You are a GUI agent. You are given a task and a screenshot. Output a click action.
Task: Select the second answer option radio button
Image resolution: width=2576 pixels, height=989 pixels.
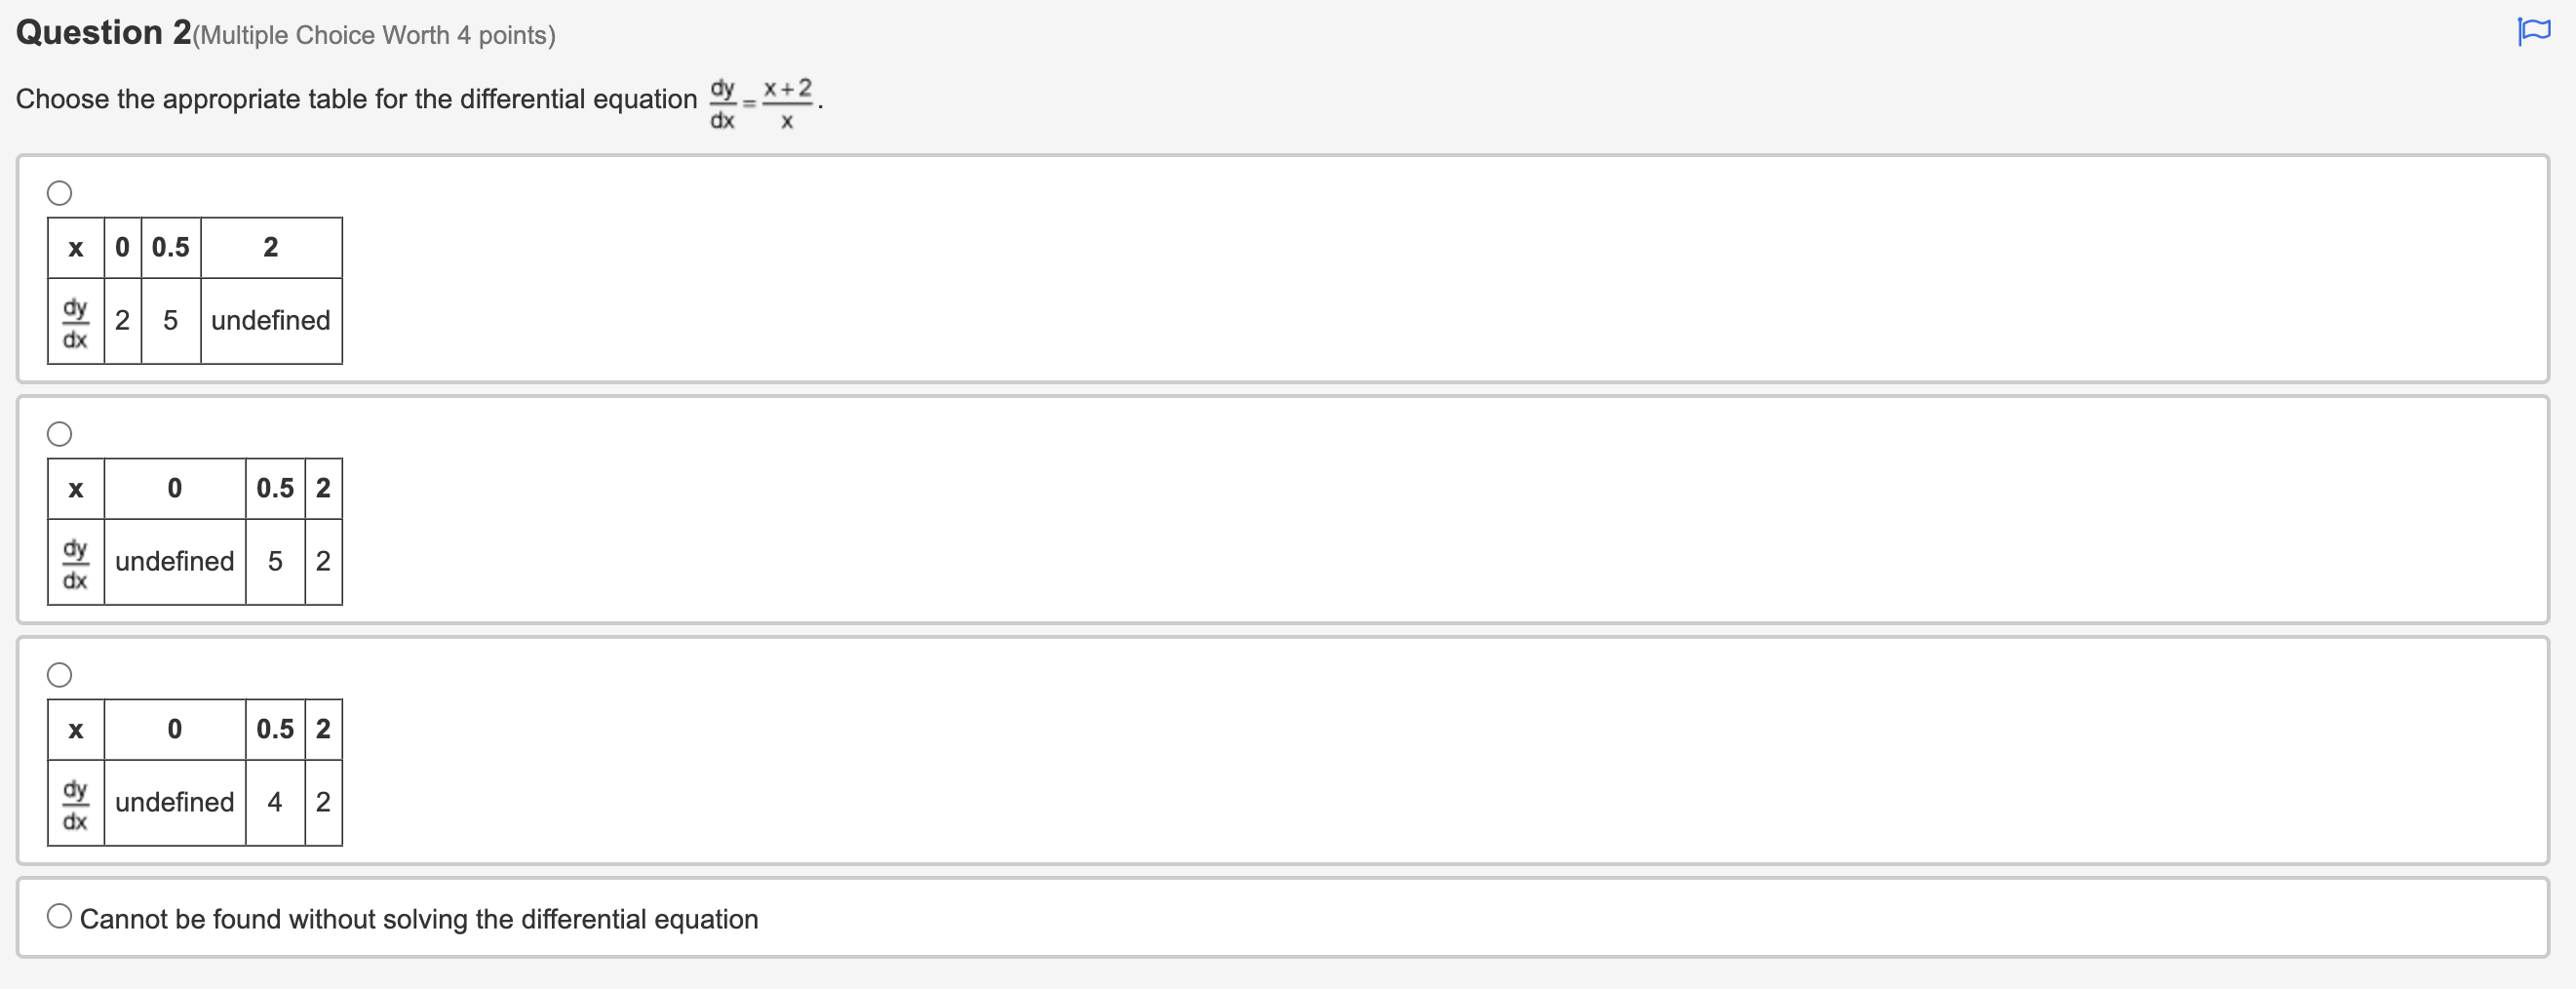tap(60, 433)
